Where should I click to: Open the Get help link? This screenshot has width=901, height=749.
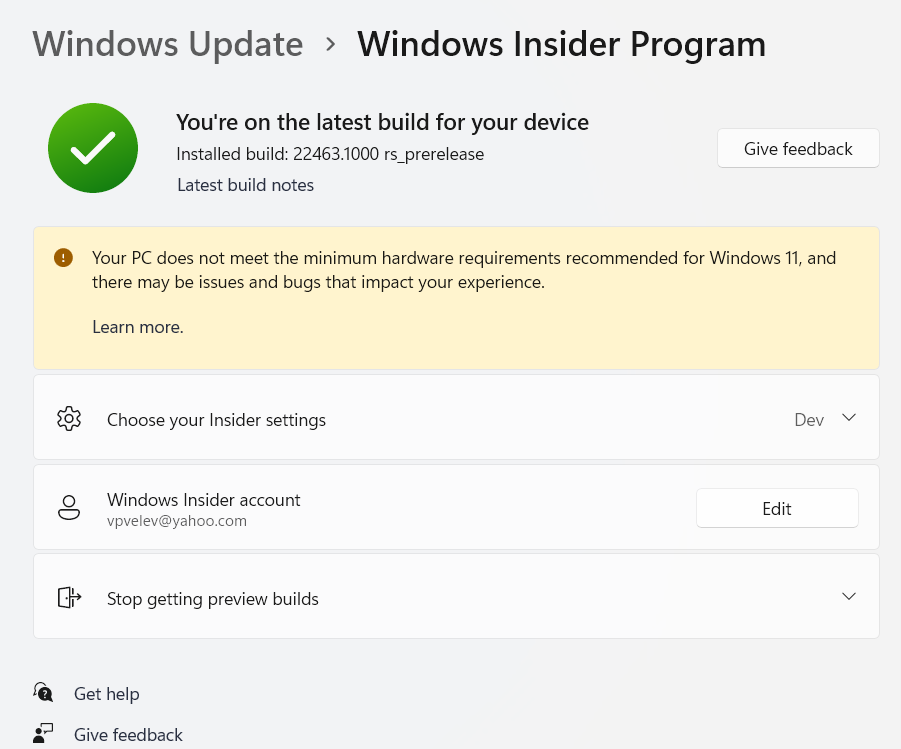[x=106, y=694]
